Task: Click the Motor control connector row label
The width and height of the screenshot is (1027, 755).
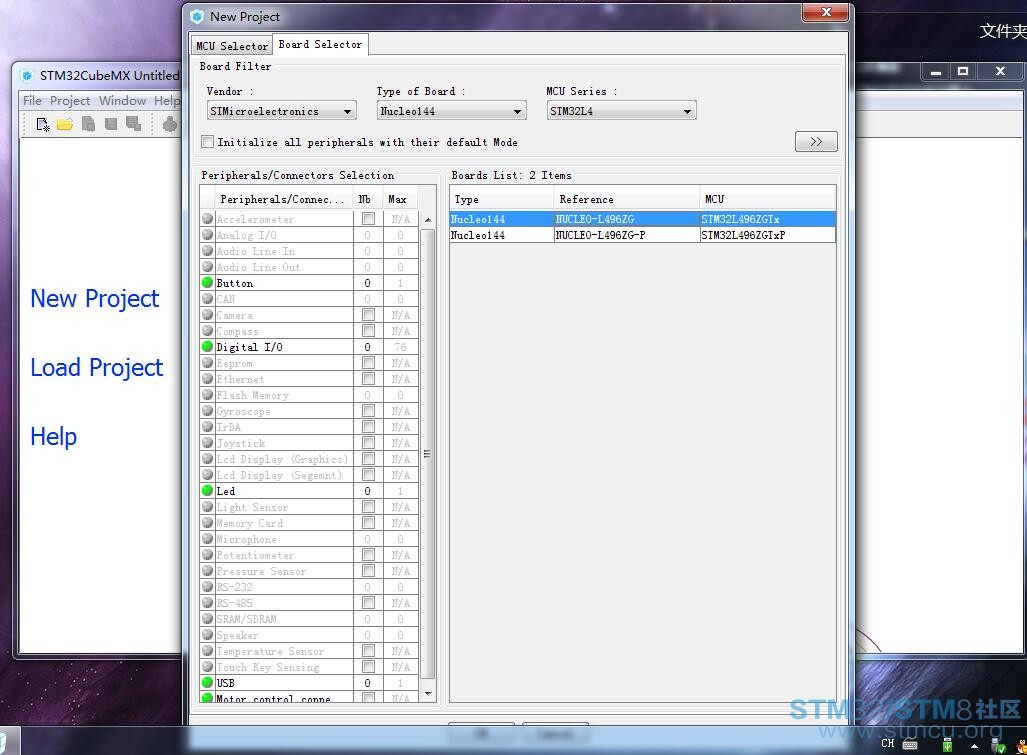Action: (274, 699)
